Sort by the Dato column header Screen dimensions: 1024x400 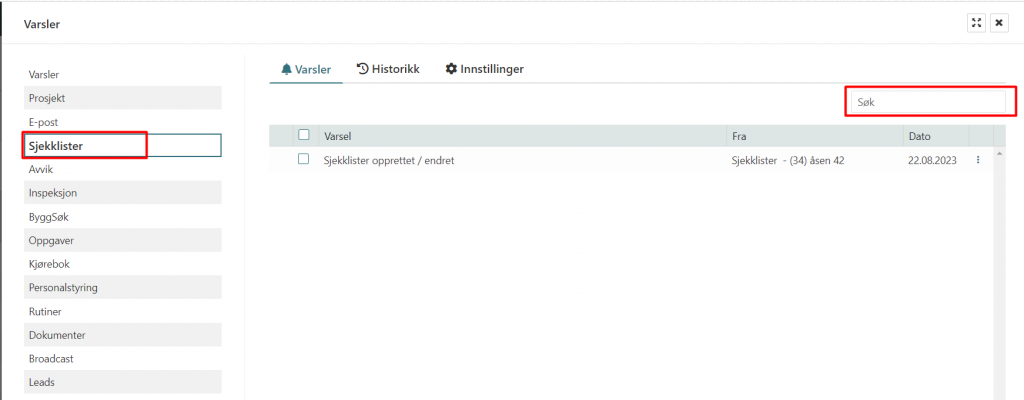click(x=919, y=136)
